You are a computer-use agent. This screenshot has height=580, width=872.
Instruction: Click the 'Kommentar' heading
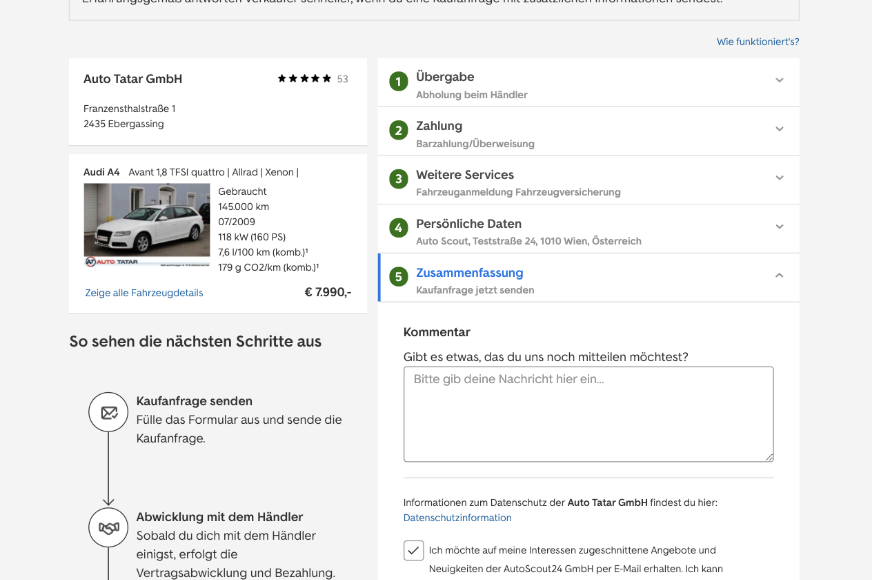click(437, 332)
